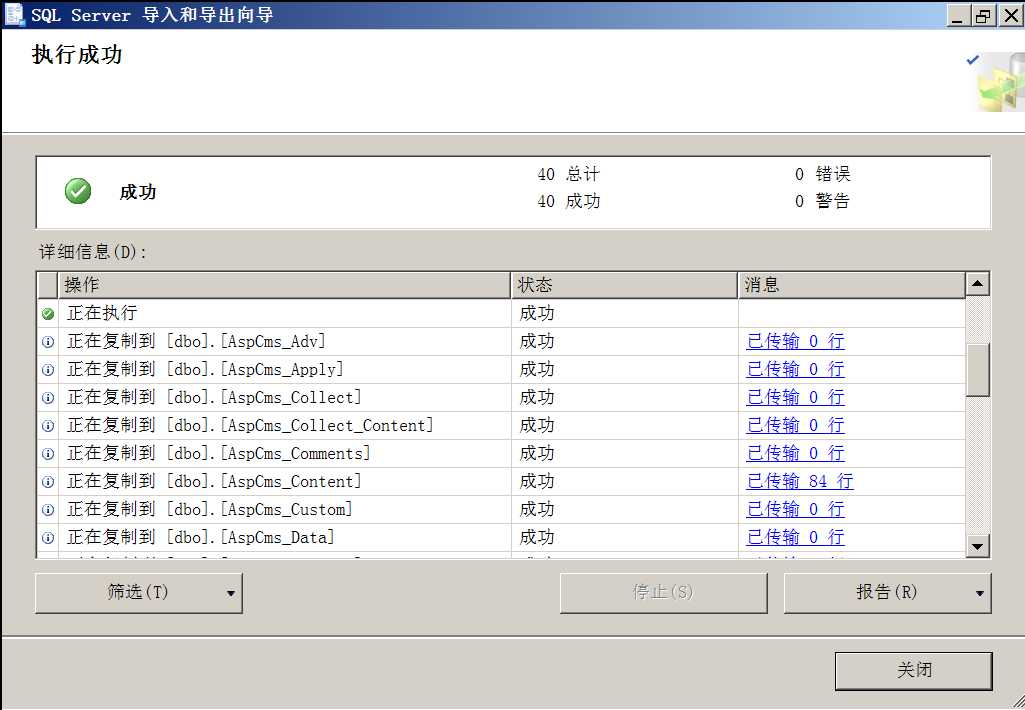The width and height of the screenshot is (1025, 710).
Task: Open the 筛选(T) filter dropdown
Action: click(139, 593)
